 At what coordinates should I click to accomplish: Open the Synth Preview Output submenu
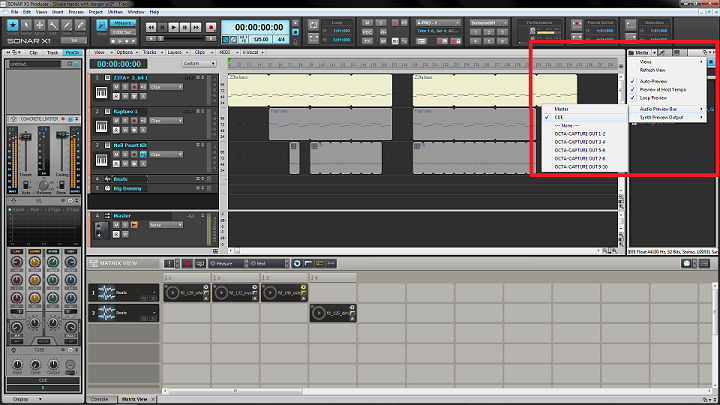point(667,117)
